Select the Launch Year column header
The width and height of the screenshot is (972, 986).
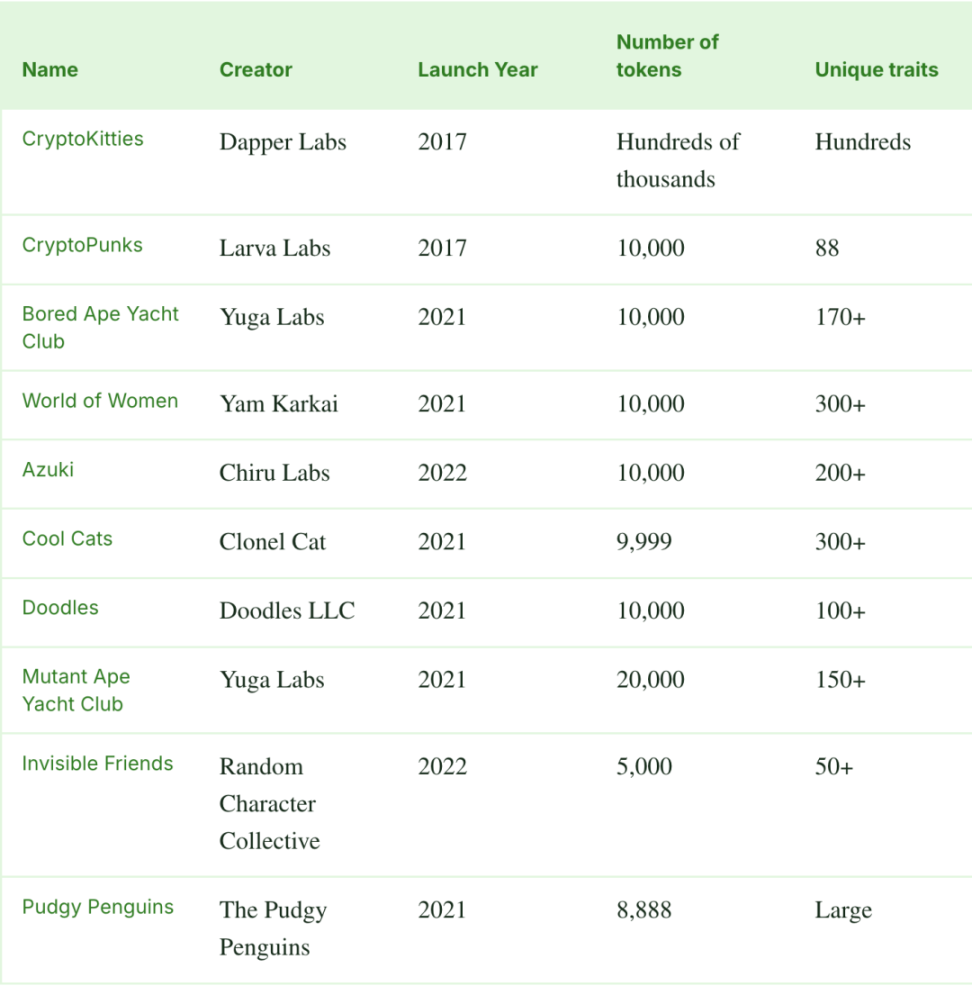477,70
